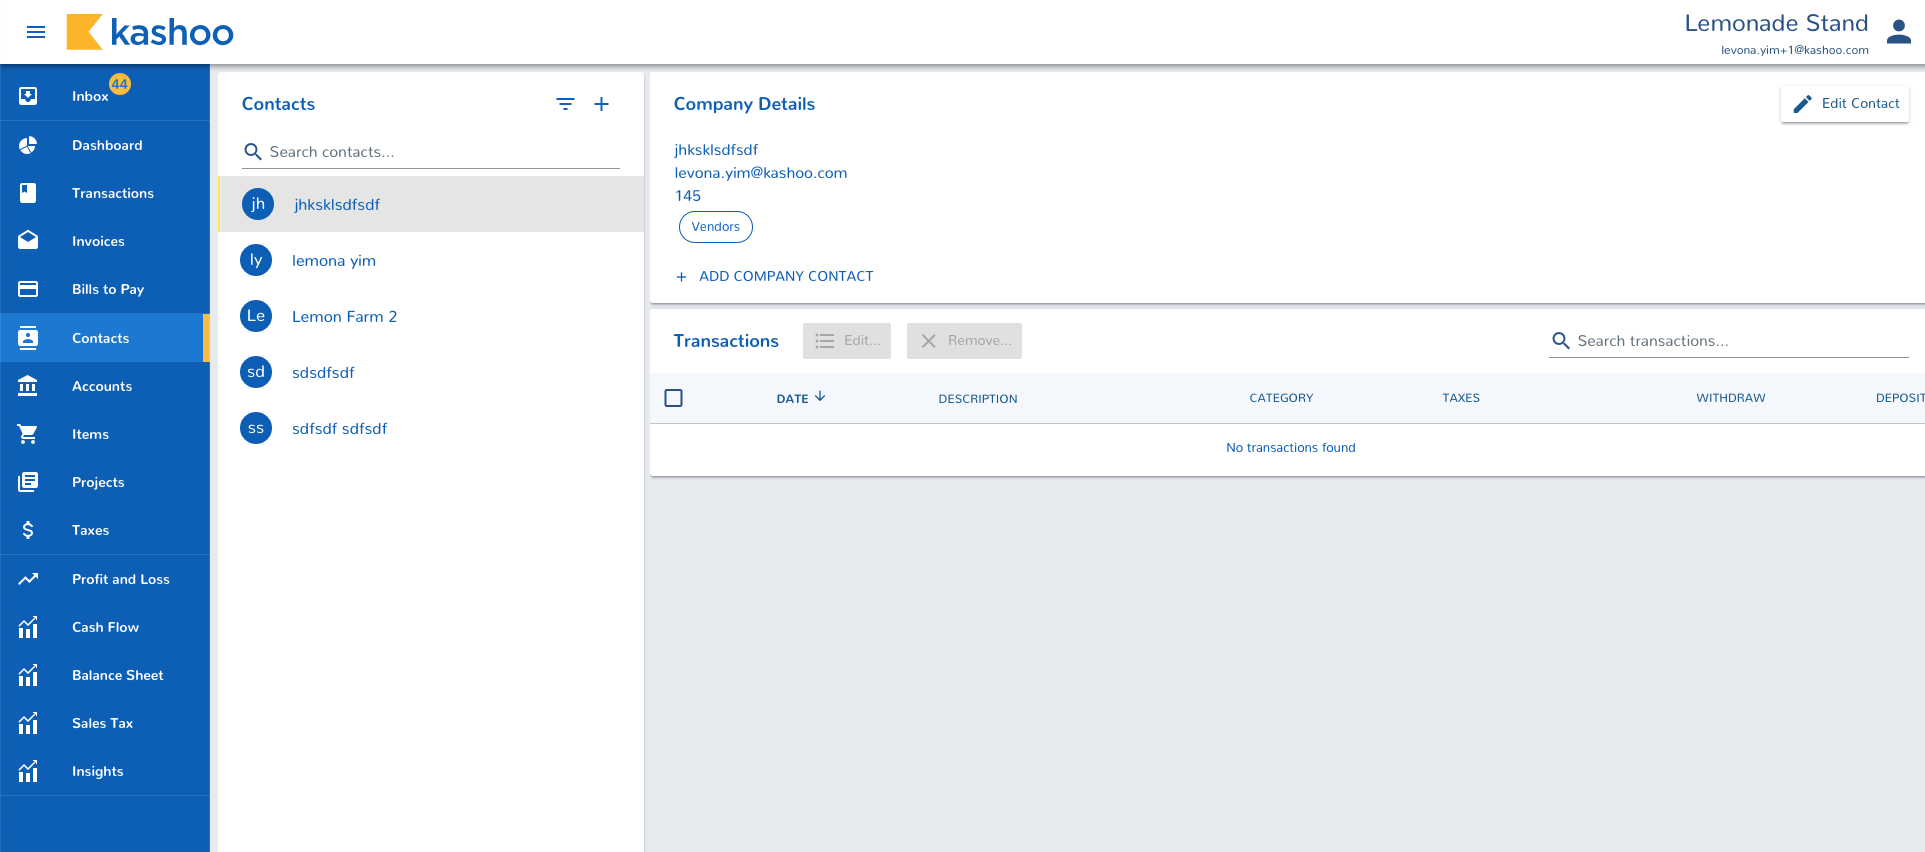This screenshot has height=852, width=1925.
Task: Expand Add Company Contact option
Action: click(x=775, y=276)
